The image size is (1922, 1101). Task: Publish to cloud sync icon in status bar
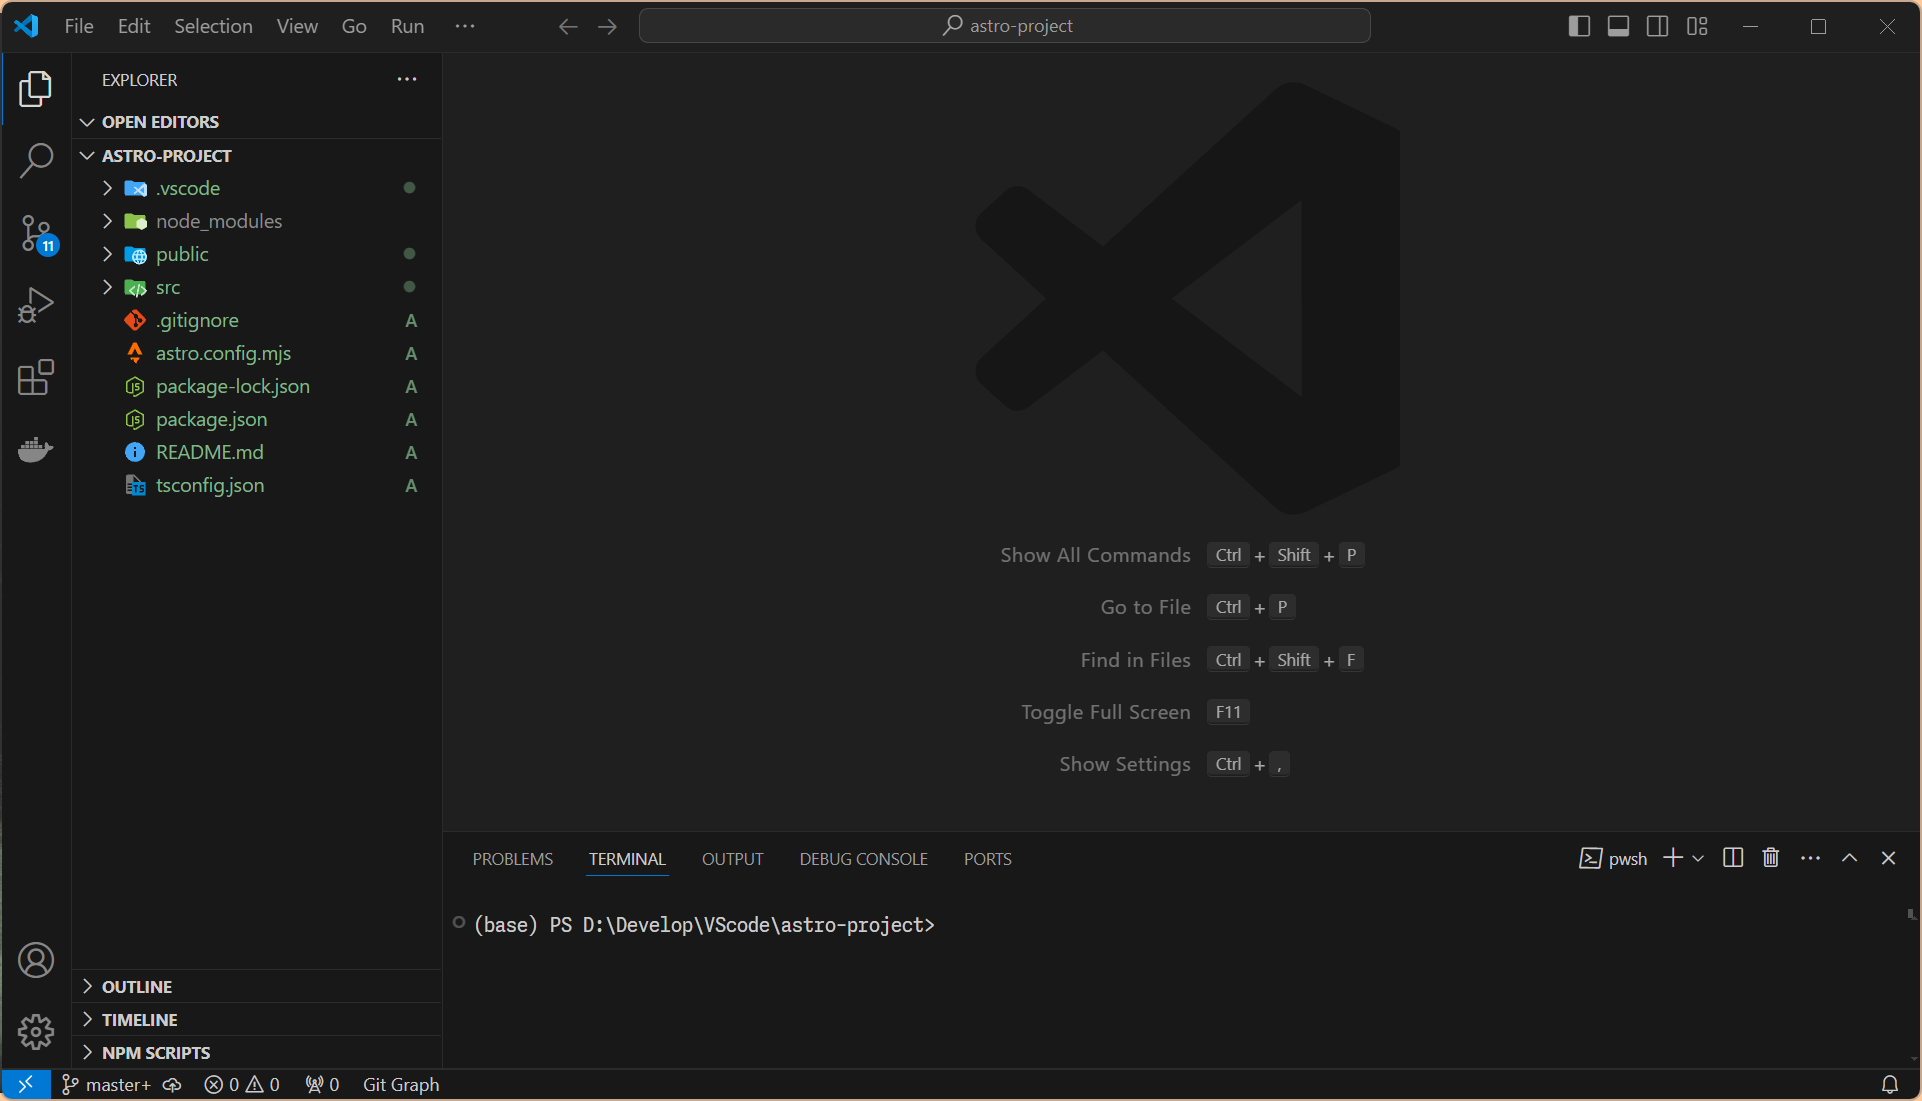click(172, 1084)
